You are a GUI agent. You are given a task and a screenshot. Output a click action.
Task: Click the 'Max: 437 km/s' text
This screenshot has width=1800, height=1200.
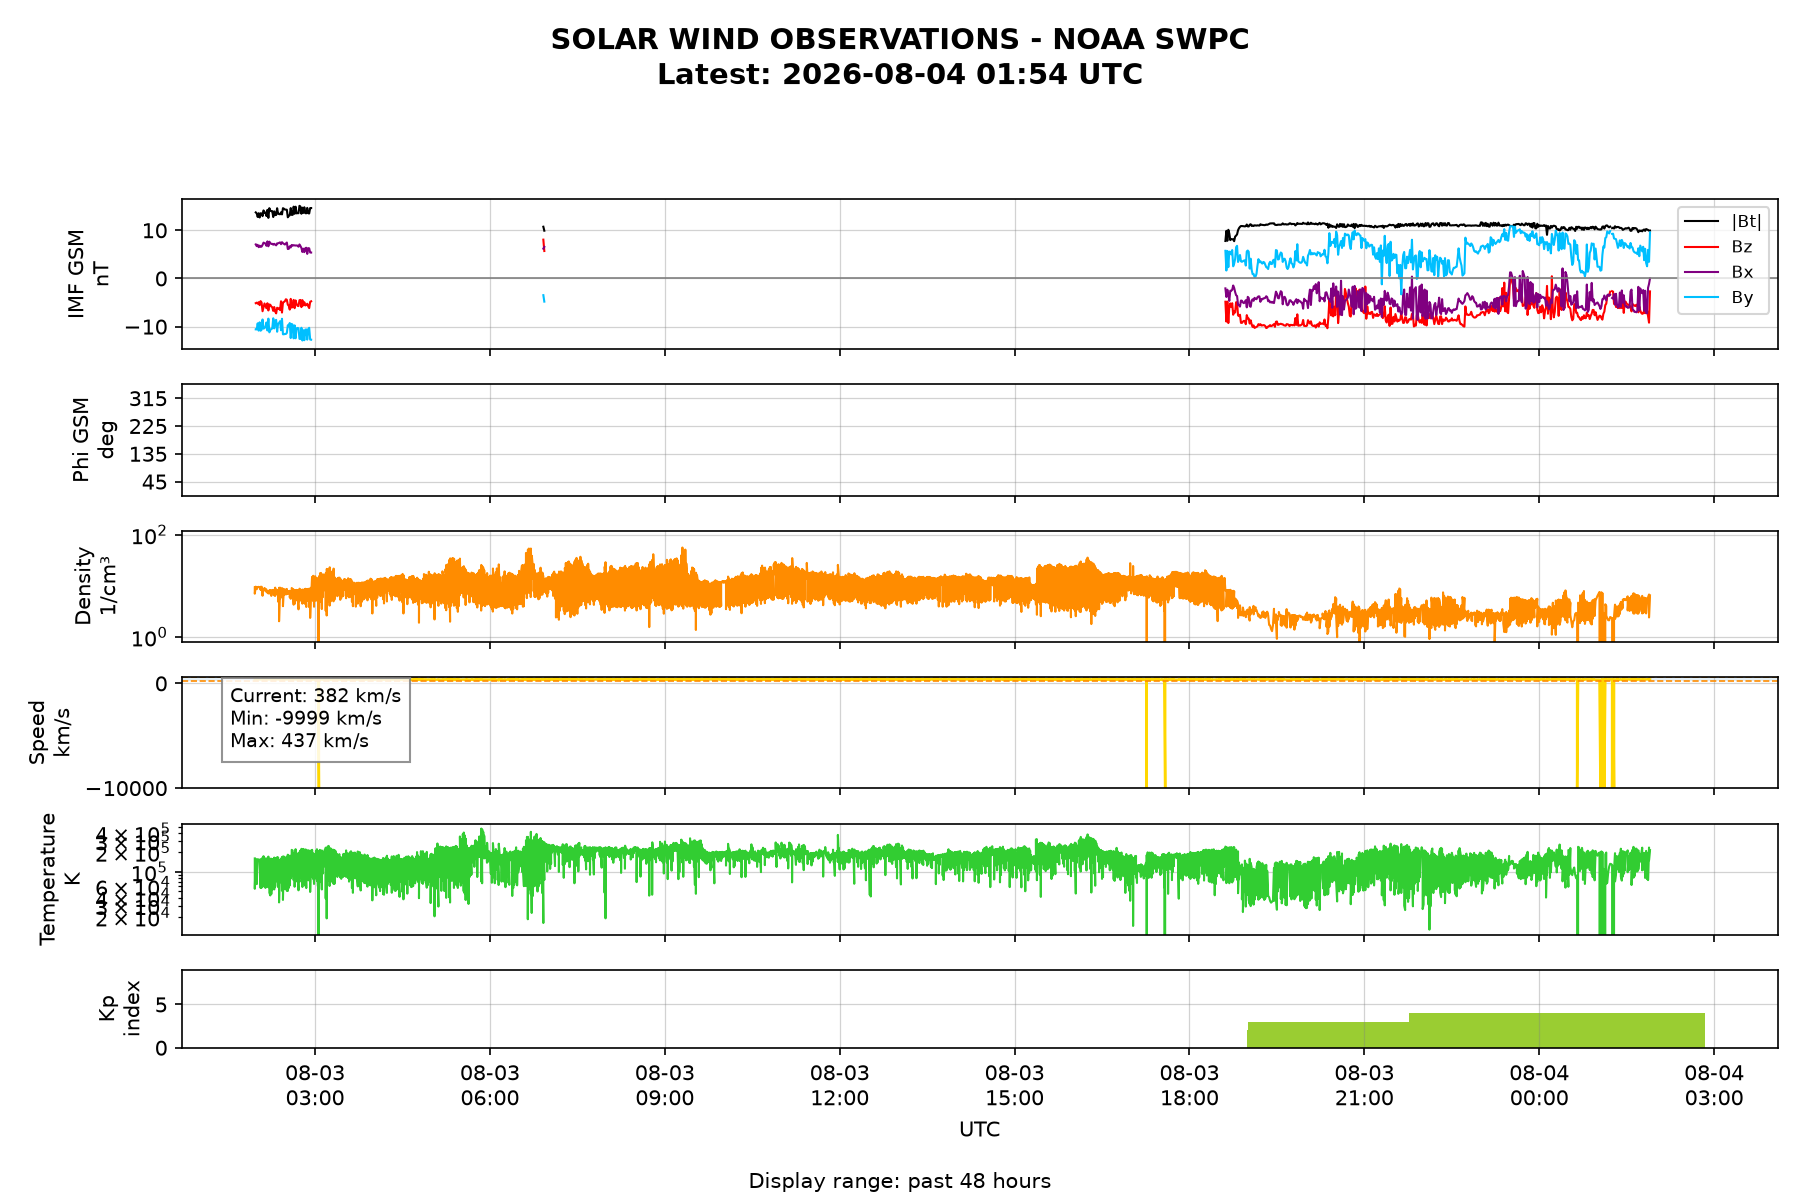[299, 741]
